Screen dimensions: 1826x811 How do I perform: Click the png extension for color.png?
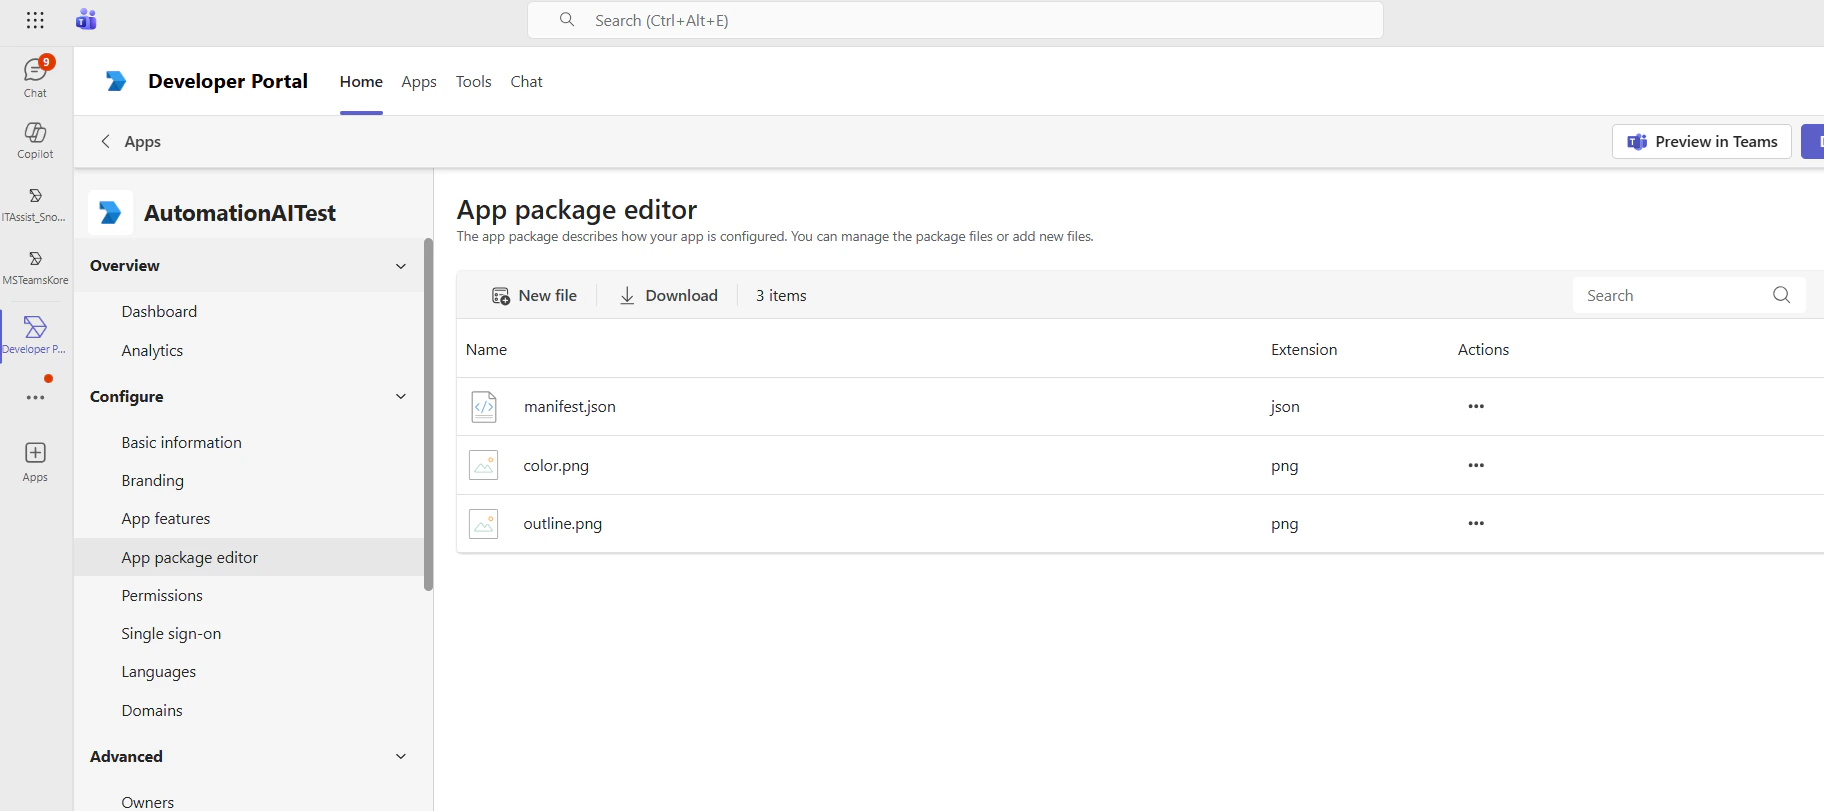point(1284,465)
